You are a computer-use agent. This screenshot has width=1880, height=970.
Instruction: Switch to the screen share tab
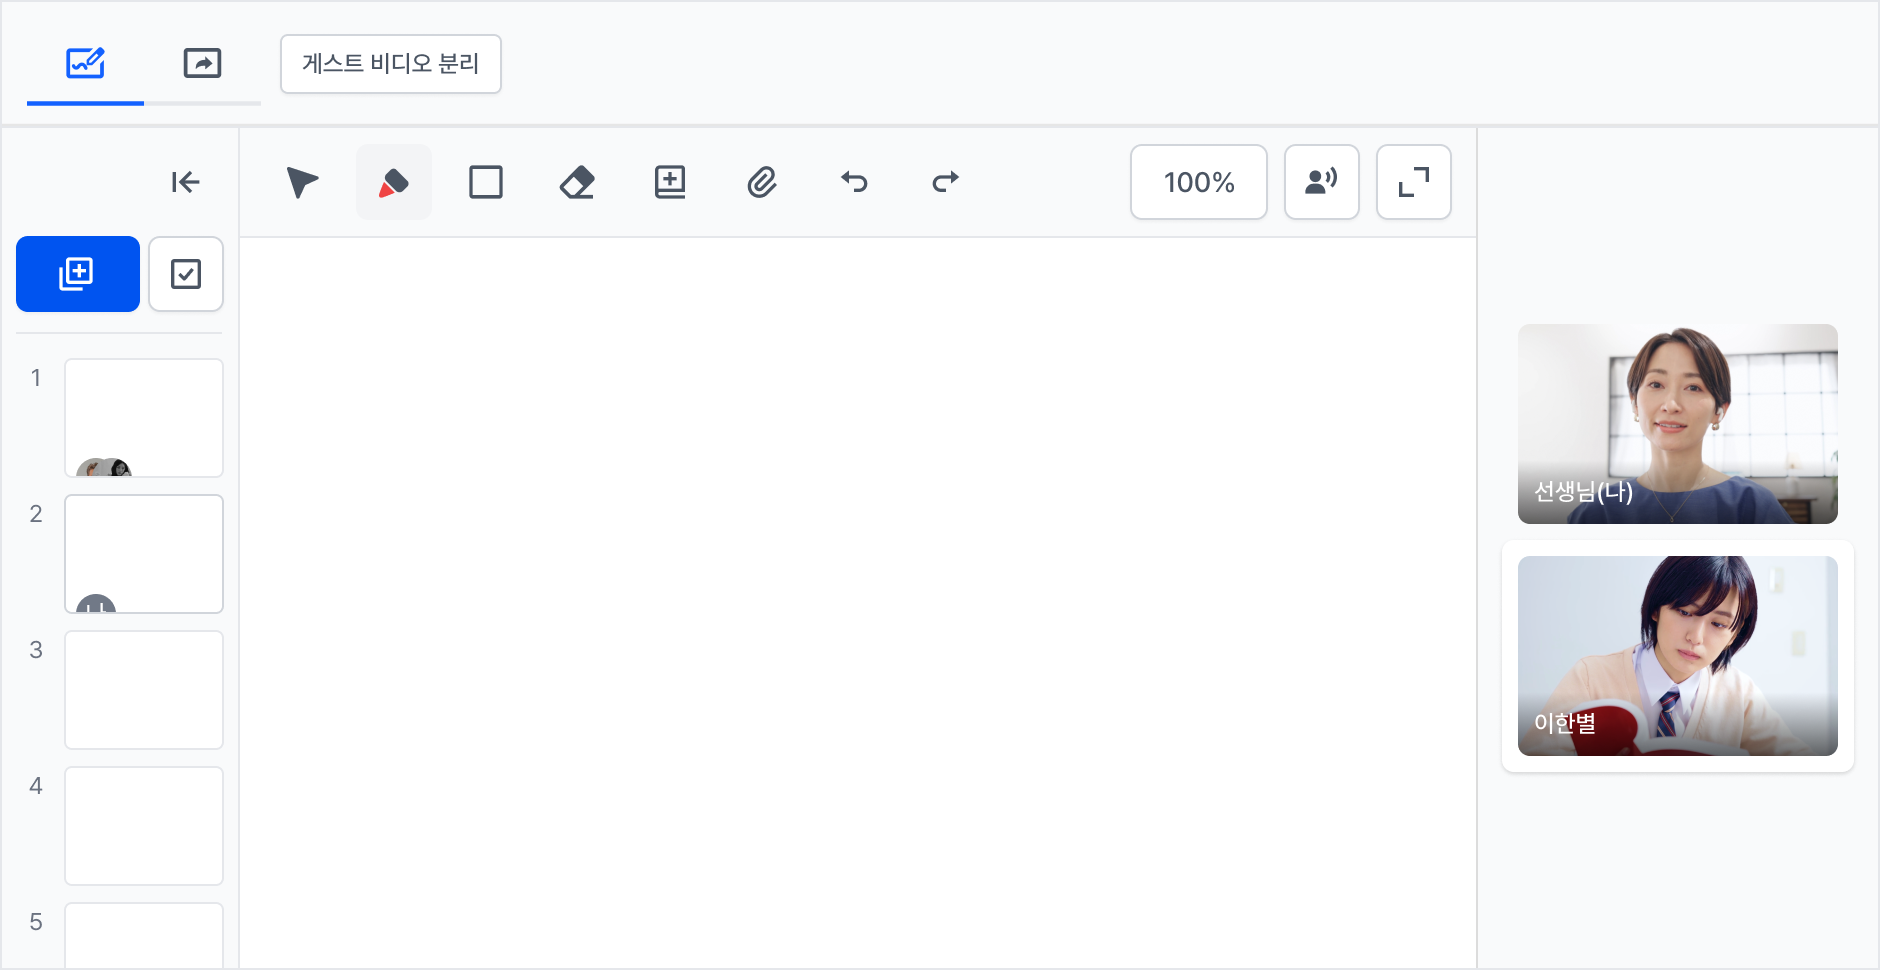coord(202,64)
